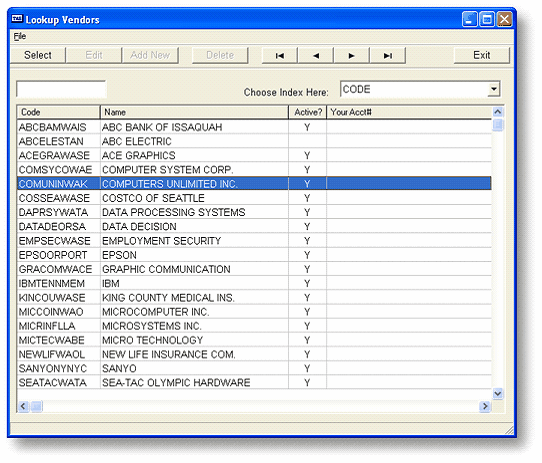Screen dimensions: 542x463
Task: Click the Your Acct# column header
Action: (409, 112)
